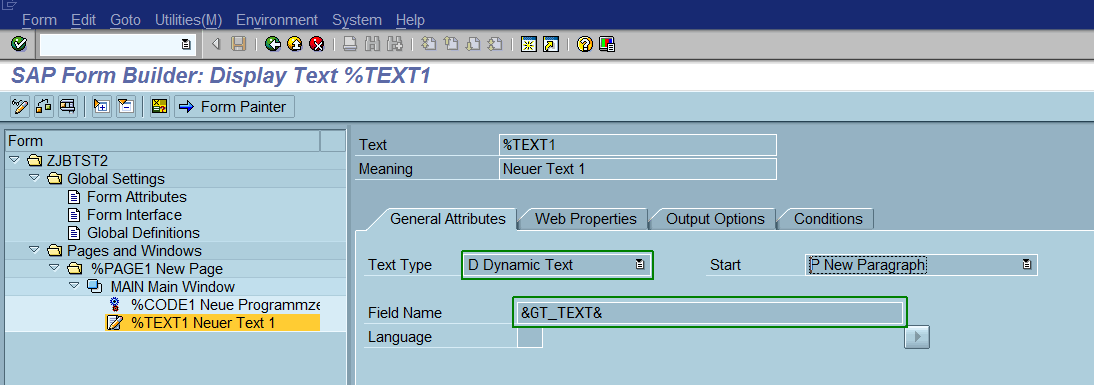The image size is (1094, 385).
Task: Open the Edit menu
Action: coord(84,20)
